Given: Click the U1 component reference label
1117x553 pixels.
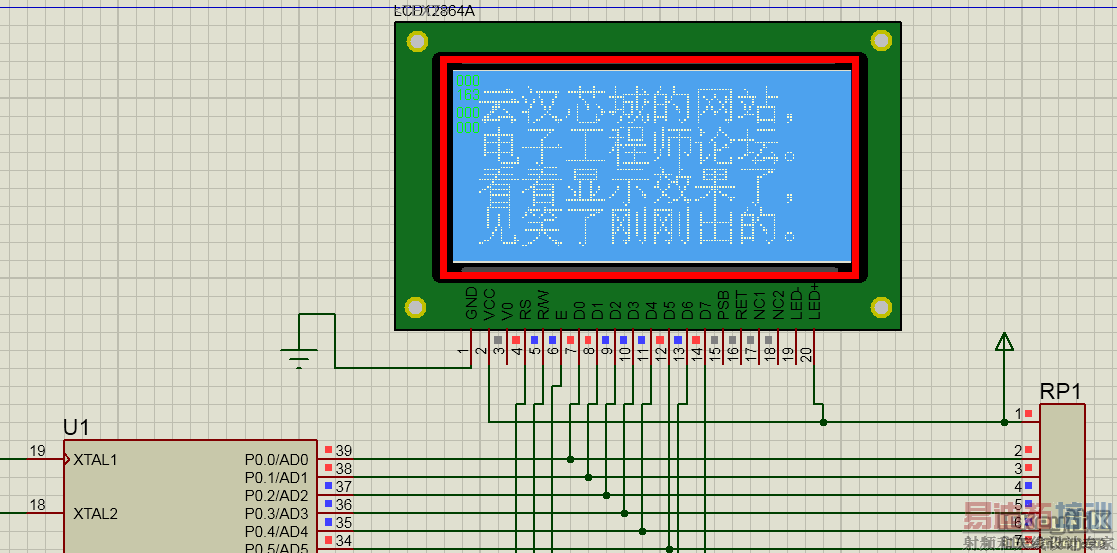Looking at the screenshot, I should 77,428.
